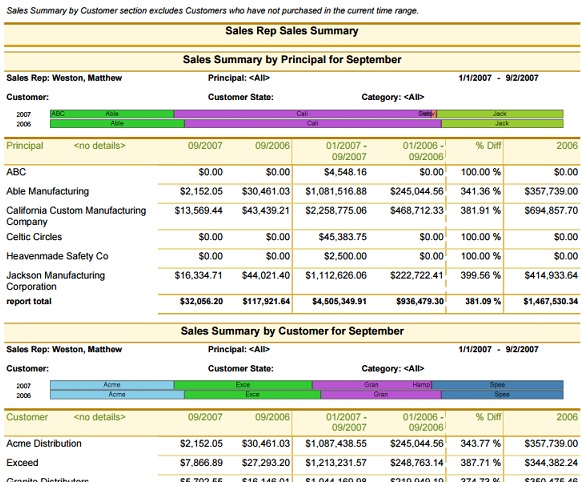This screenshot has width=582, height=482.
Task: Click the $1,081,516.88 value for Able Manufacturing
Action: (336, 191)
